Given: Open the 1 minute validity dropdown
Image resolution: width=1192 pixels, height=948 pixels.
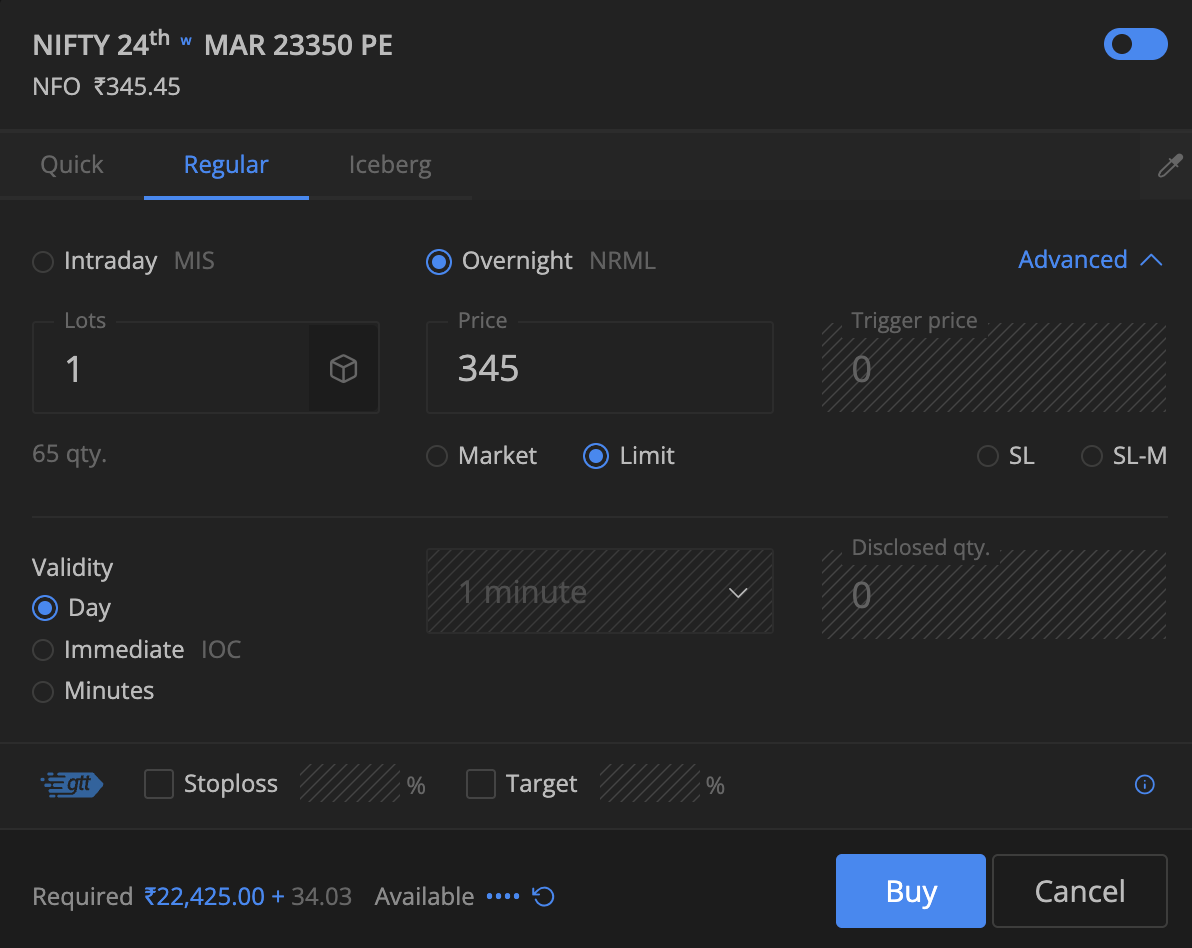Looking at the screenshot, I should [x=599, y=593].
